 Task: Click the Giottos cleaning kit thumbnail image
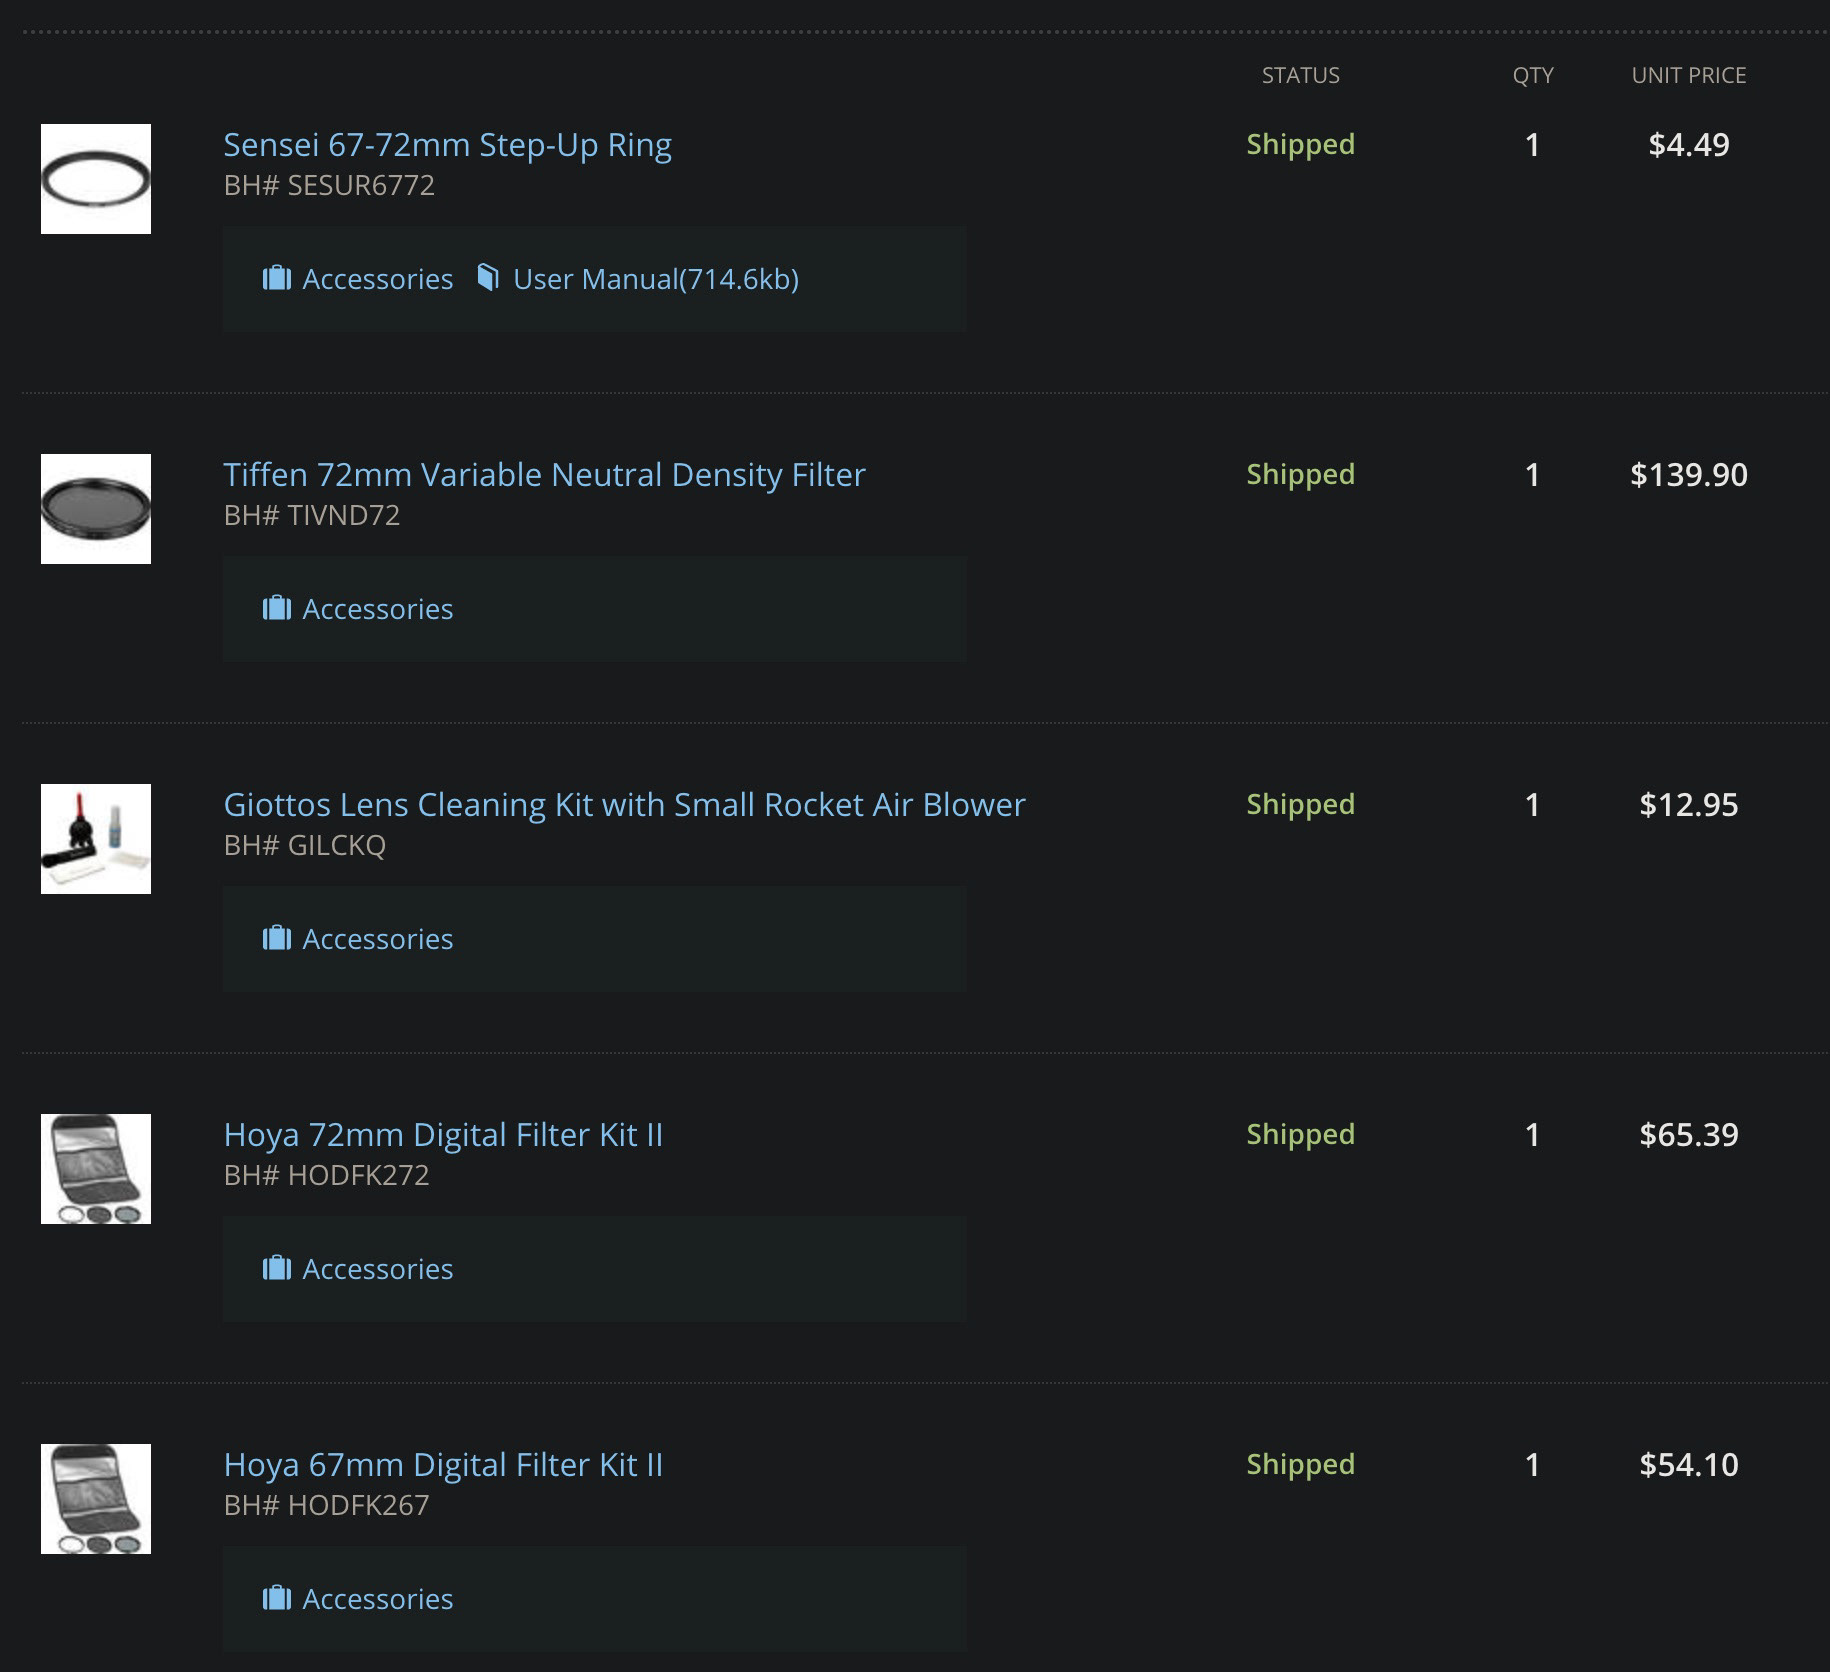[96, 839]
